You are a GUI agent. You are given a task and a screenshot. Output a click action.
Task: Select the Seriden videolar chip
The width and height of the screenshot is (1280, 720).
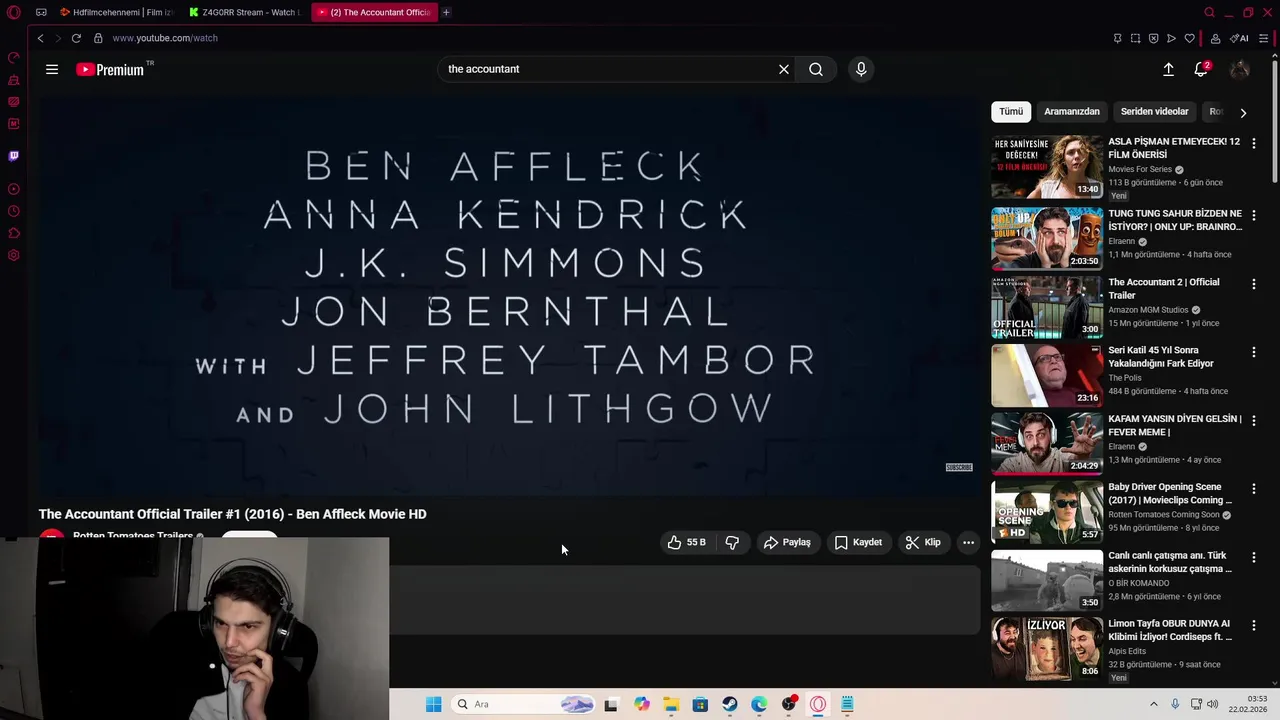tap(1155, 112)
